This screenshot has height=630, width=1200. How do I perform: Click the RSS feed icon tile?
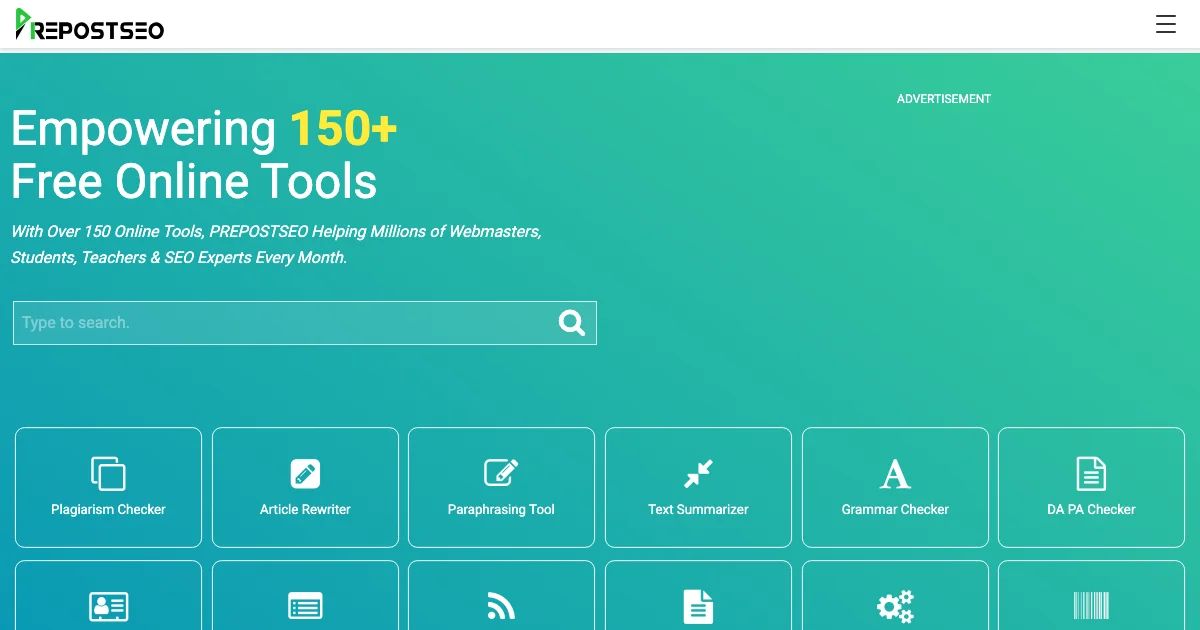click(501, 595)
